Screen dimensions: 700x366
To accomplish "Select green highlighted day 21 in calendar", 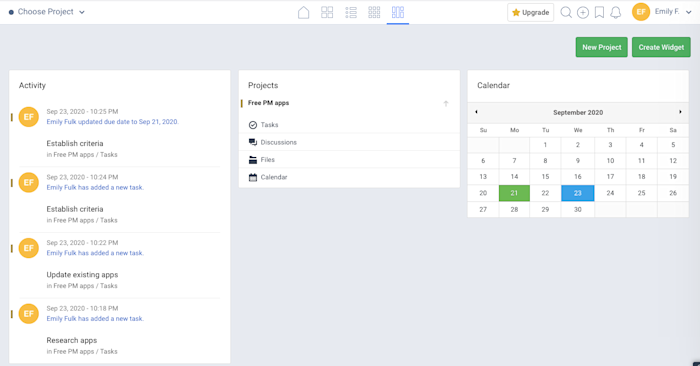I will (514, 193).
